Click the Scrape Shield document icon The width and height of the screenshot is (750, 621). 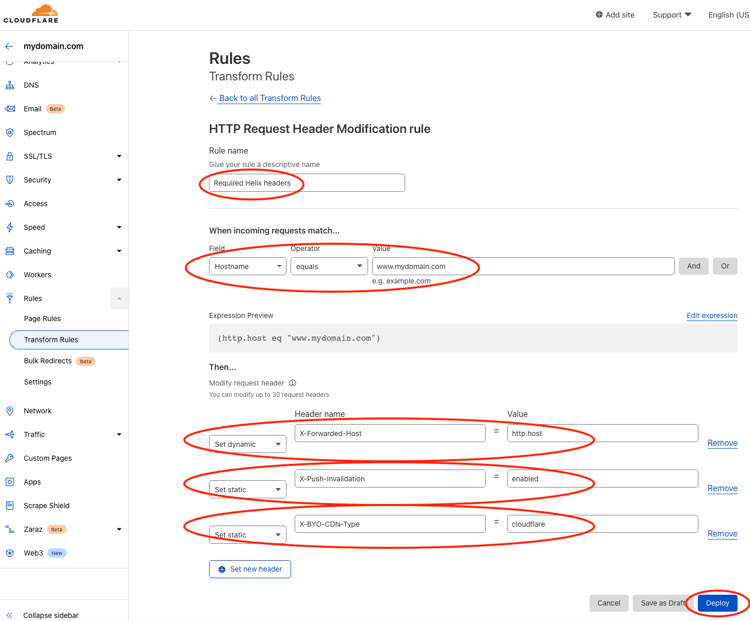[10, 506]
